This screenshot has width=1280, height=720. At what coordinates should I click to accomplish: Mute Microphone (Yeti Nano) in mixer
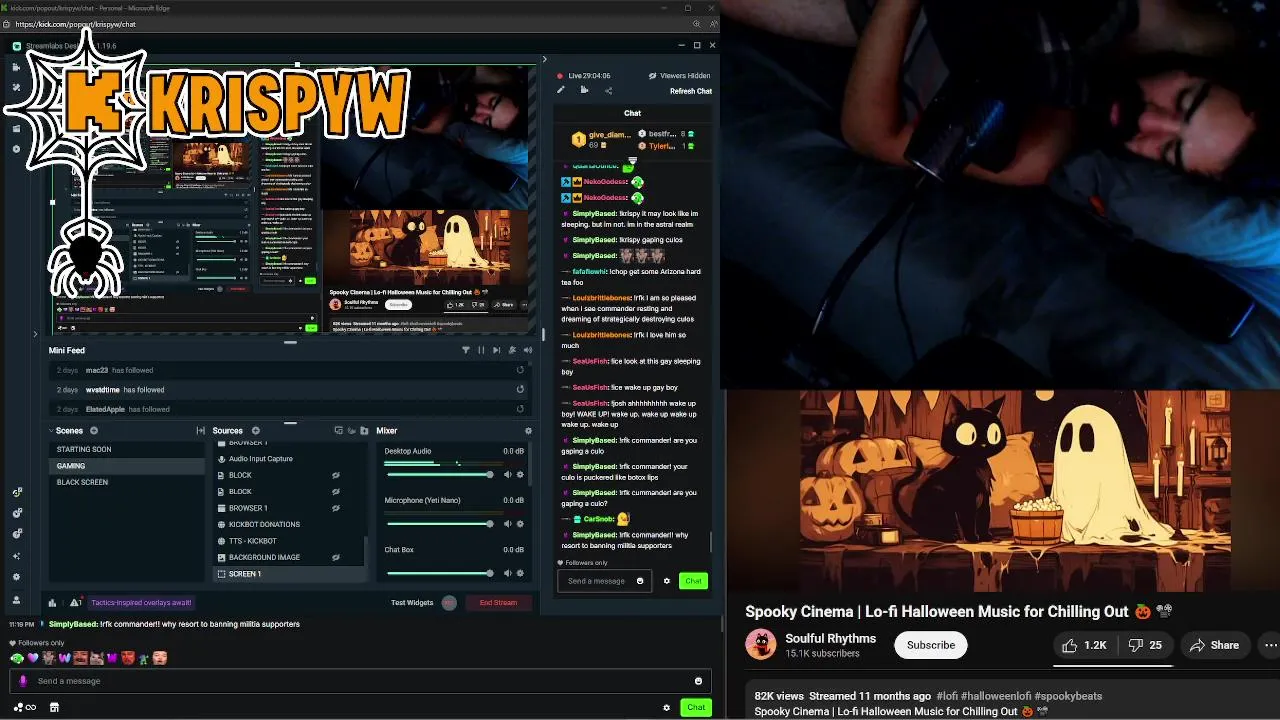click(507, 524)
